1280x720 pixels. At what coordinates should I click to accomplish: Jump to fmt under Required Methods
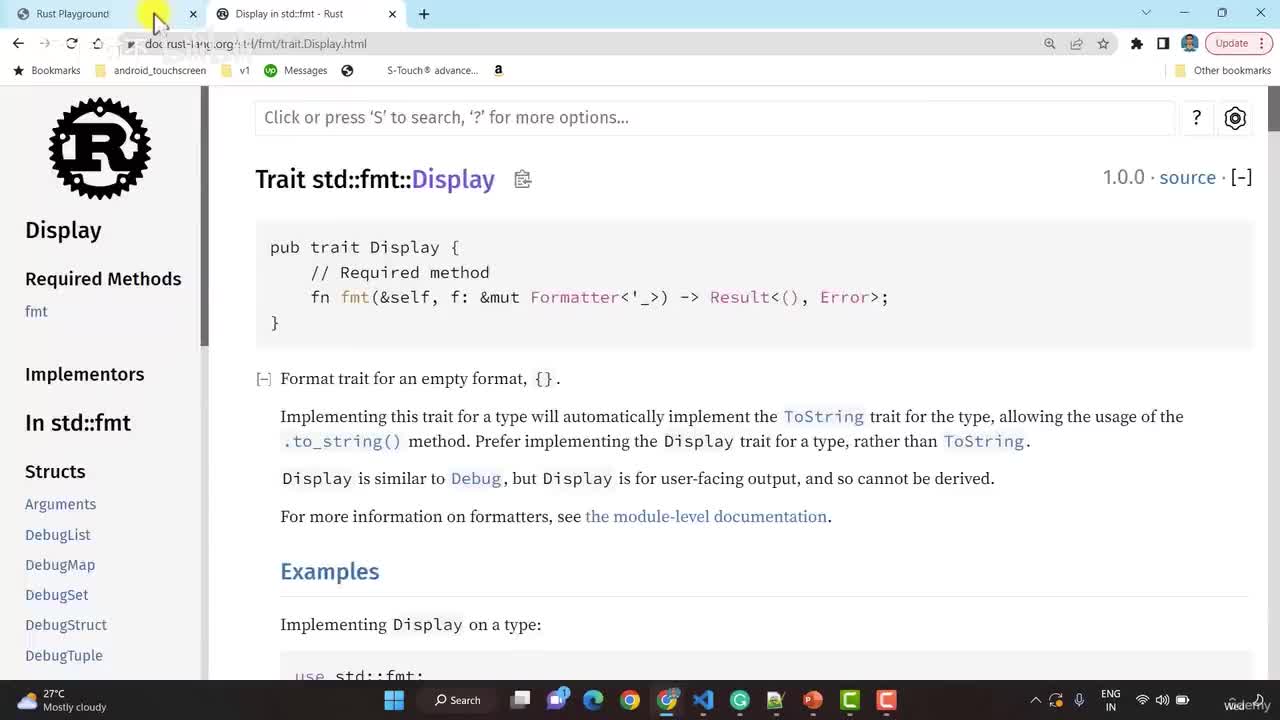tap(36, 311)
